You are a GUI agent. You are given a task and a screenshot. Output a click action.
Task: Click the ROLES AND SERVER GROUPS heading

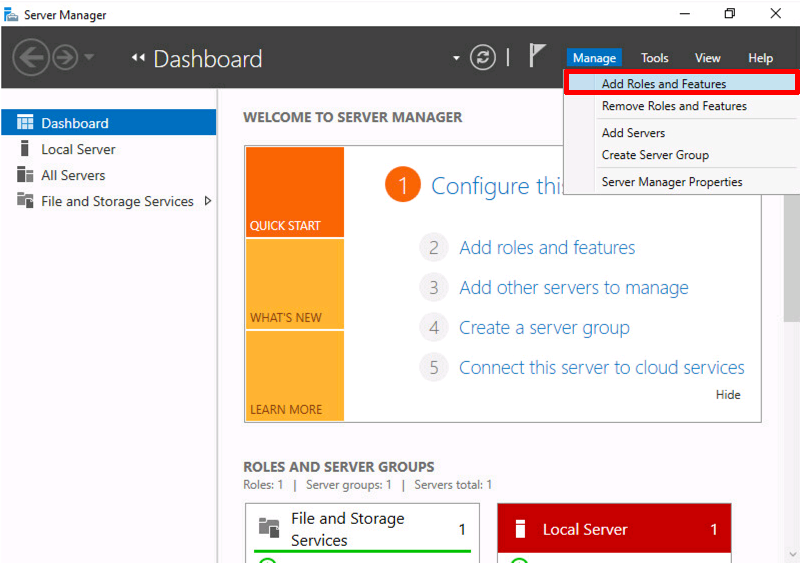339,467
